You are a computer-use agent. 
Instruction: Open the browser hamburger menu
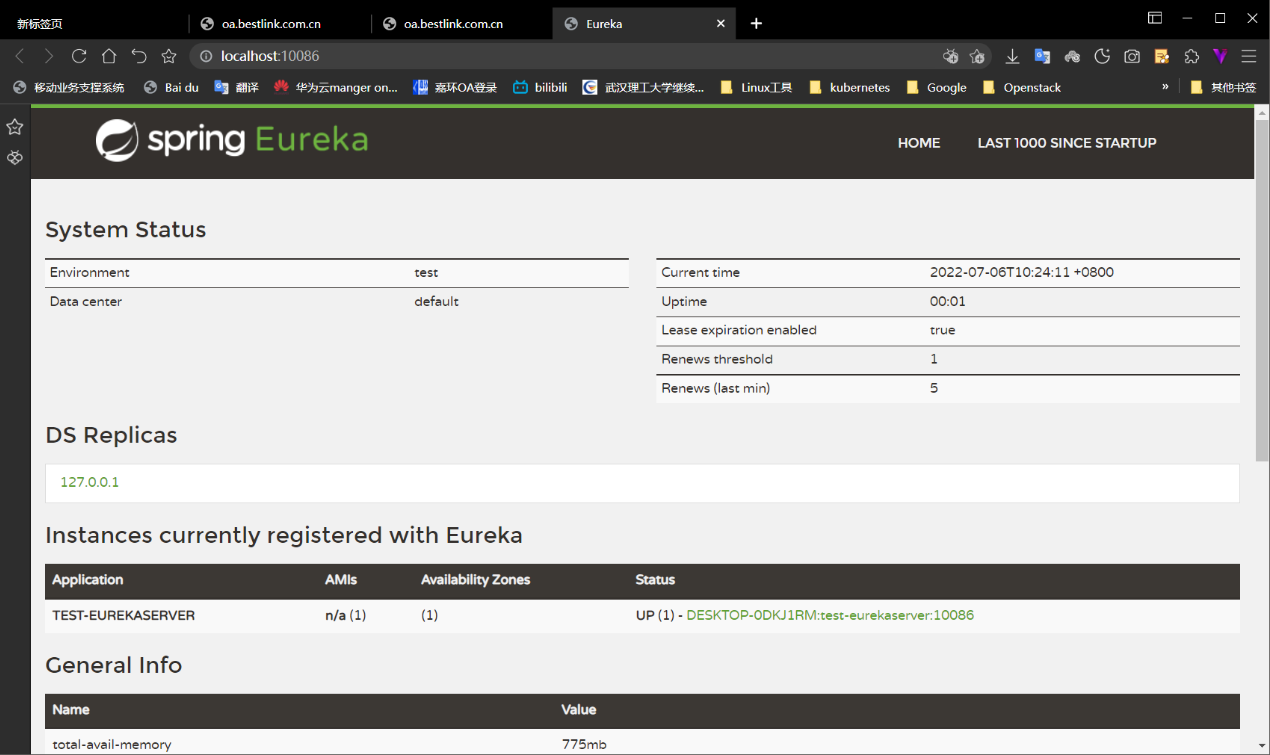click(x=1249, y=56)
